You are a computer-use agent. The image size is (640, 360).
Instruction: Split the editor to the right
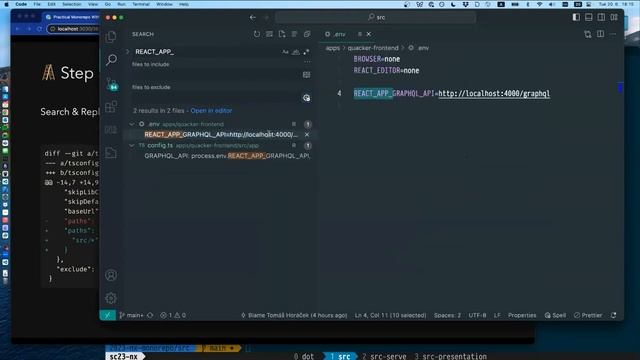pos(600,34)
